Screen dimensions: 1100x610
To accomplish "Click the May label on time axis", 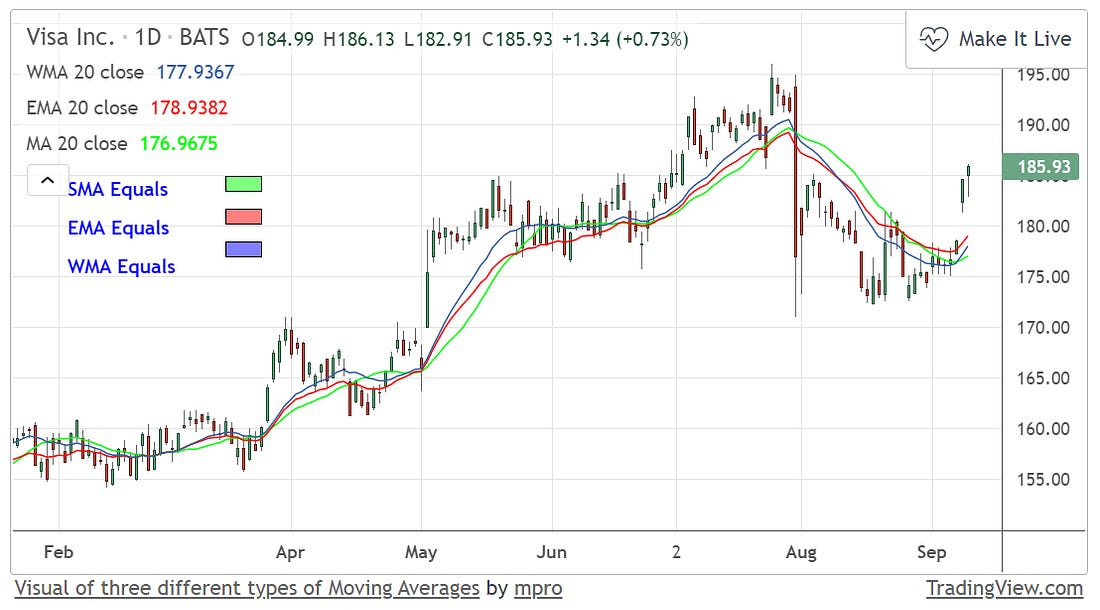I will (421, 553).
